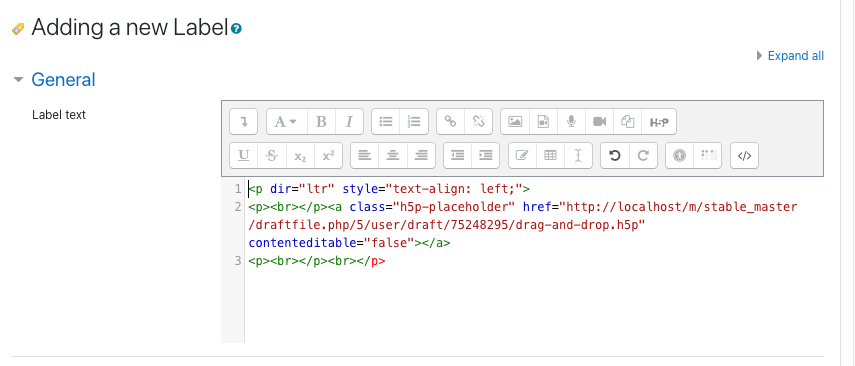Toggle the HTML source view
The height and width of the screenshot is (366, 855).
pyautogui.click(x=744, y=155)
